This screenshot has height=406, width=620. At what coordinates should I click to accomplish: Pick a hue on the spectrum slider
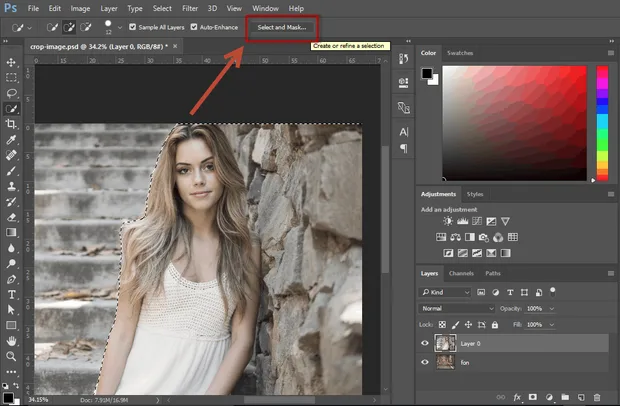(x=602, y=123)
